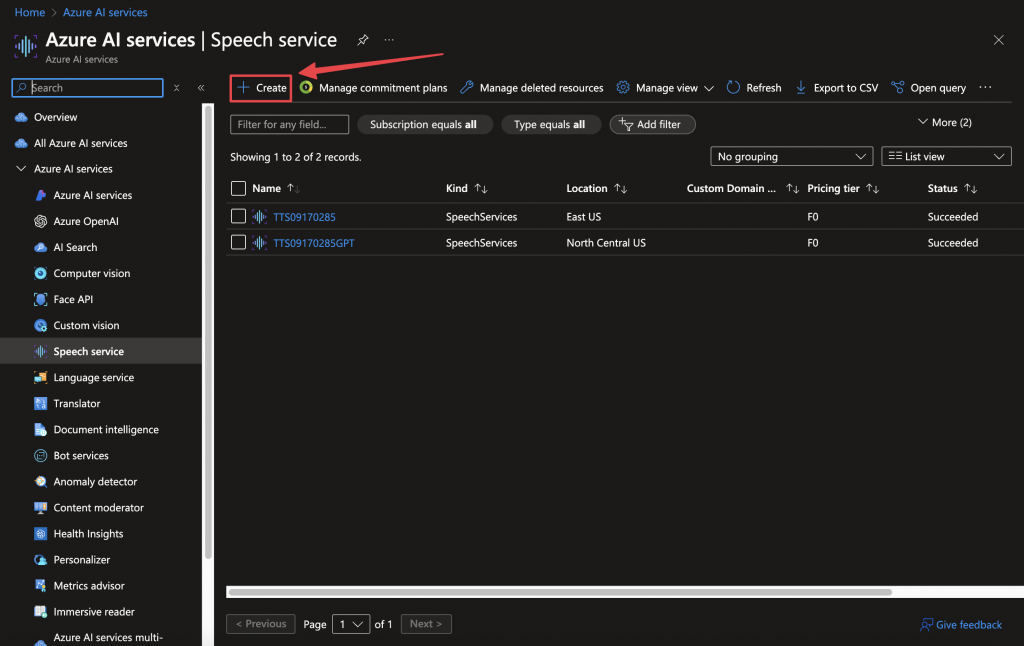This screenshot has width=1024, height=646.
Task: Open Health Insights from sidebar
Action: (x=88, y=534)
